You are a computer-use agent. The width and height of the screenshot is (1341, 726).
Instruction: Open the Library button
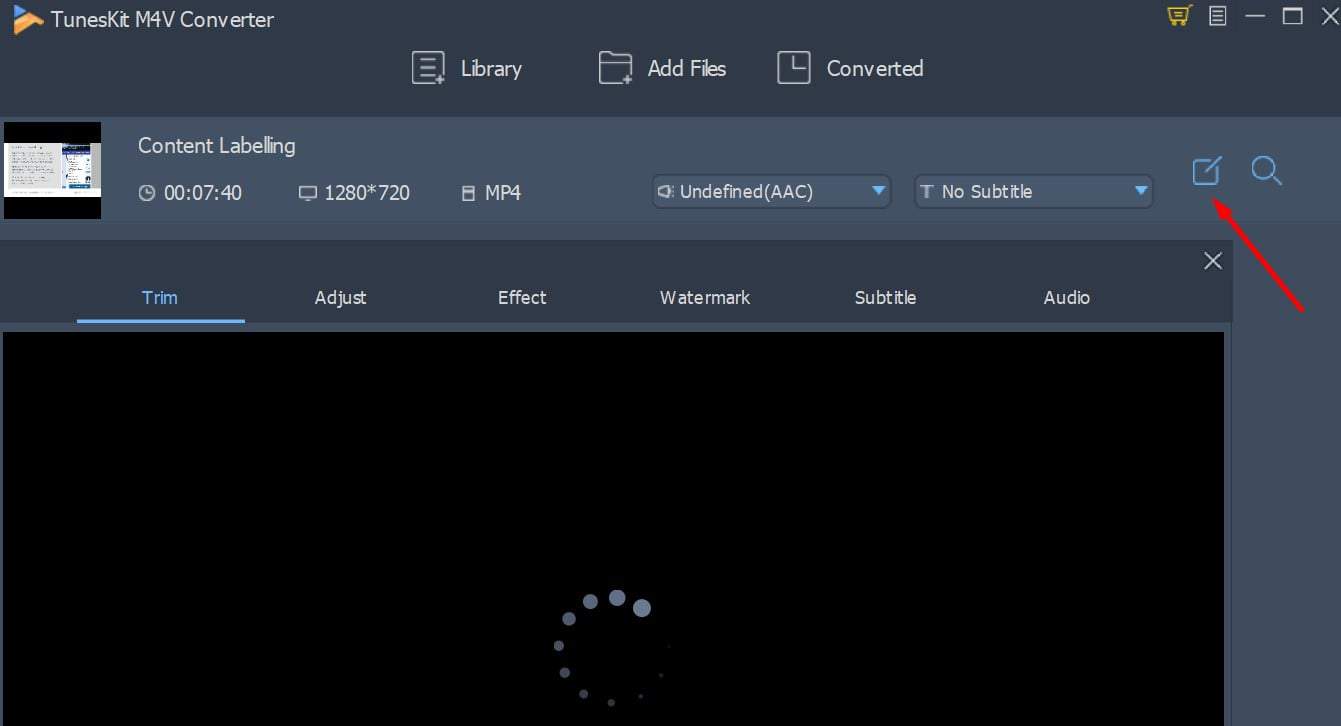coord(467,68)
